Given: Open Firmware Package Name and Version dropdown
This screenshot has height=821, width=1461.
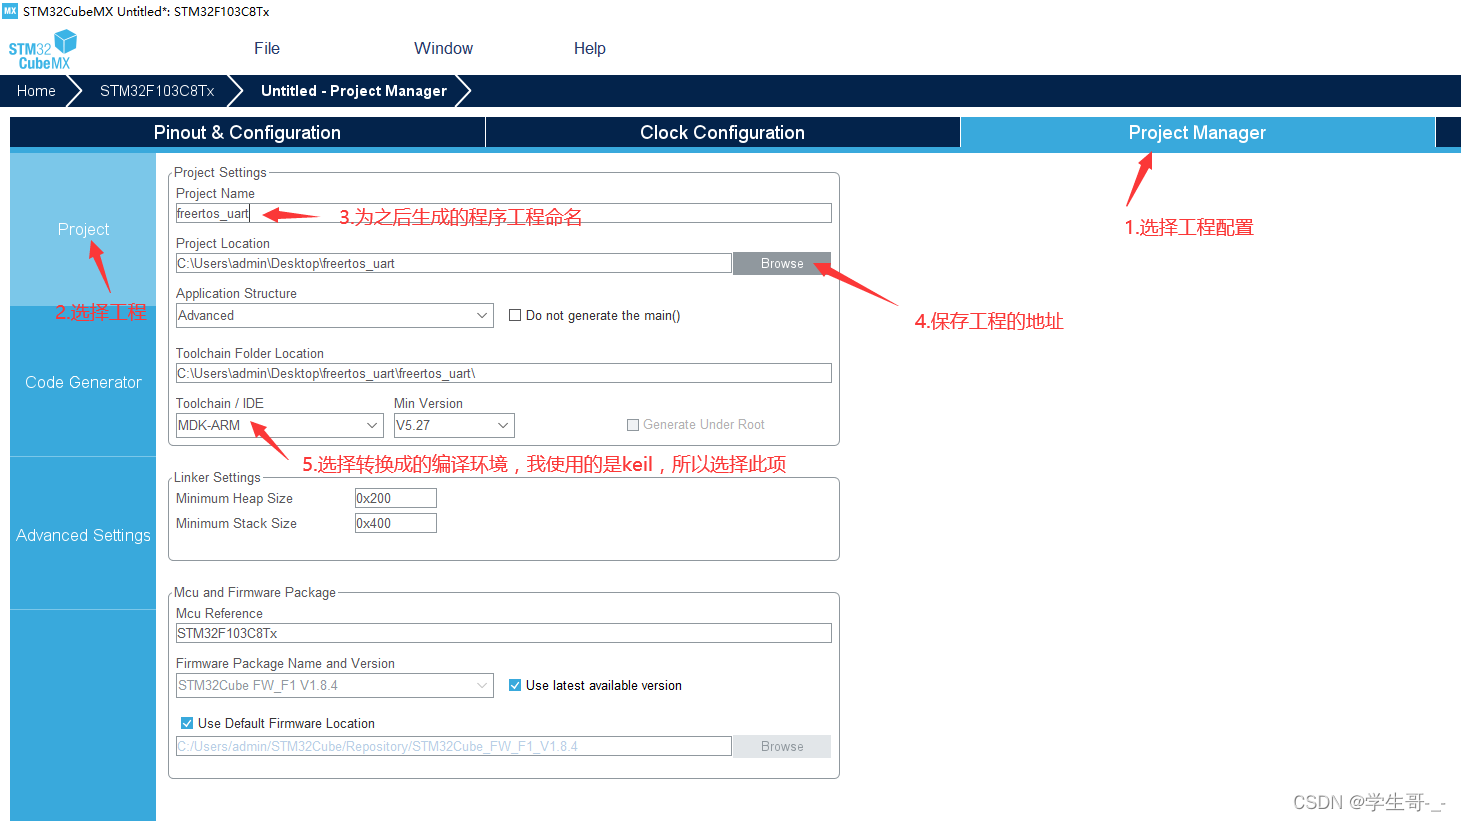Looking at the screenshot, I should [335, 685].
